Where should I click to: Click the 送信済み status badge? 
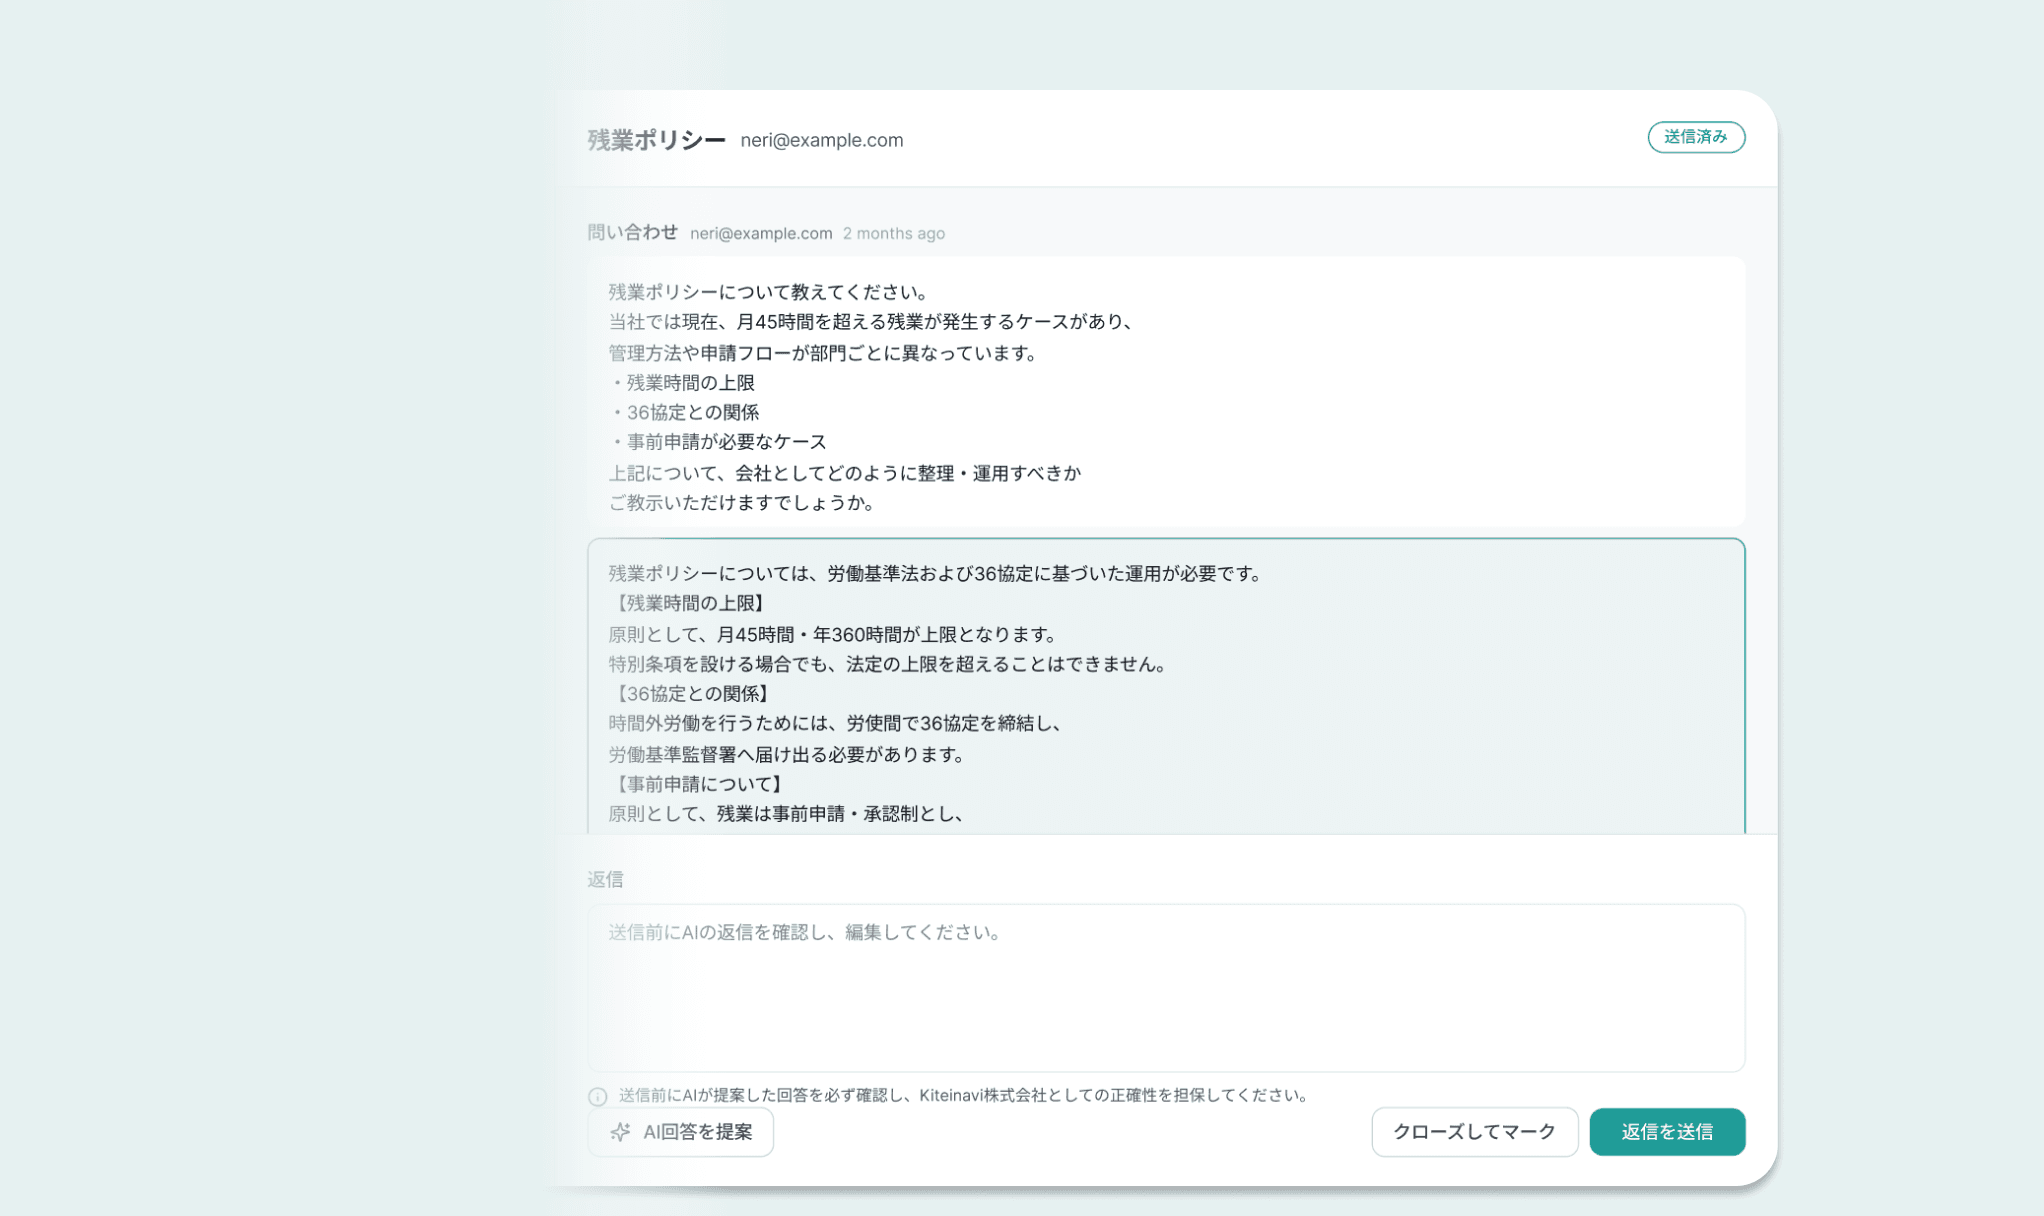(1695, 137)
